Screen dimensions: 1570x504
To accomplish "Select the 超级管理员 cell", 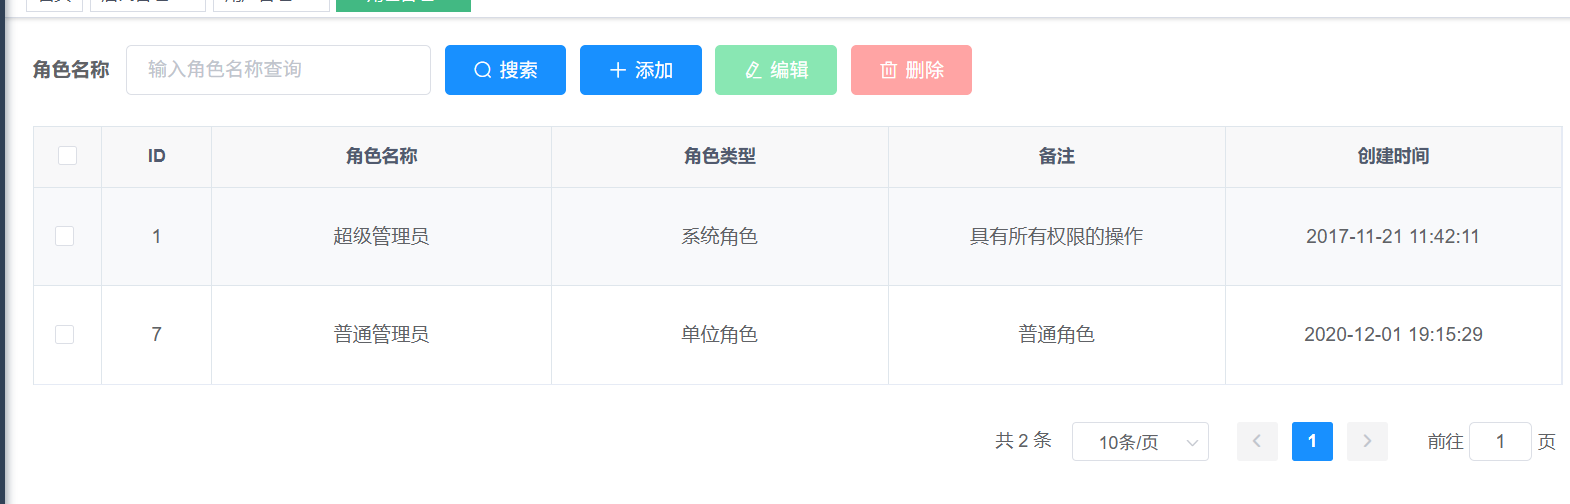I will pos(381,236).
